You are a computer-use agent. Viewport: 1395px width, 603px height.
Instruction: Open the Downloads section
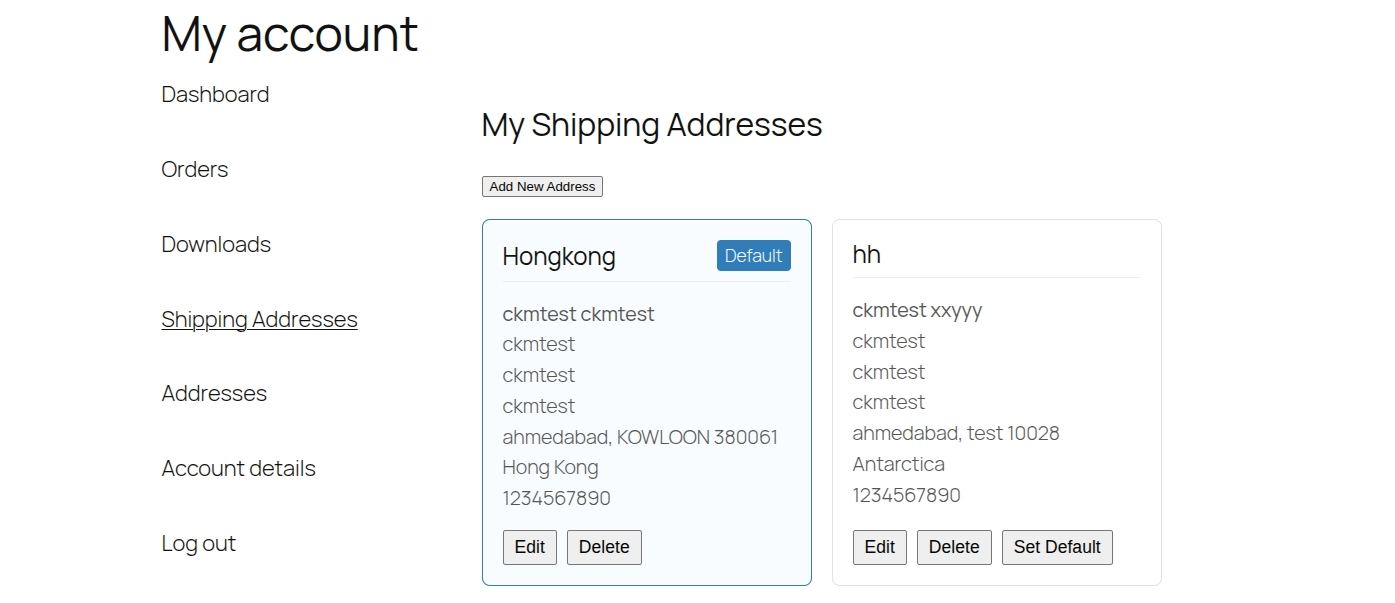pyautogui.click(x=216, y=244)
